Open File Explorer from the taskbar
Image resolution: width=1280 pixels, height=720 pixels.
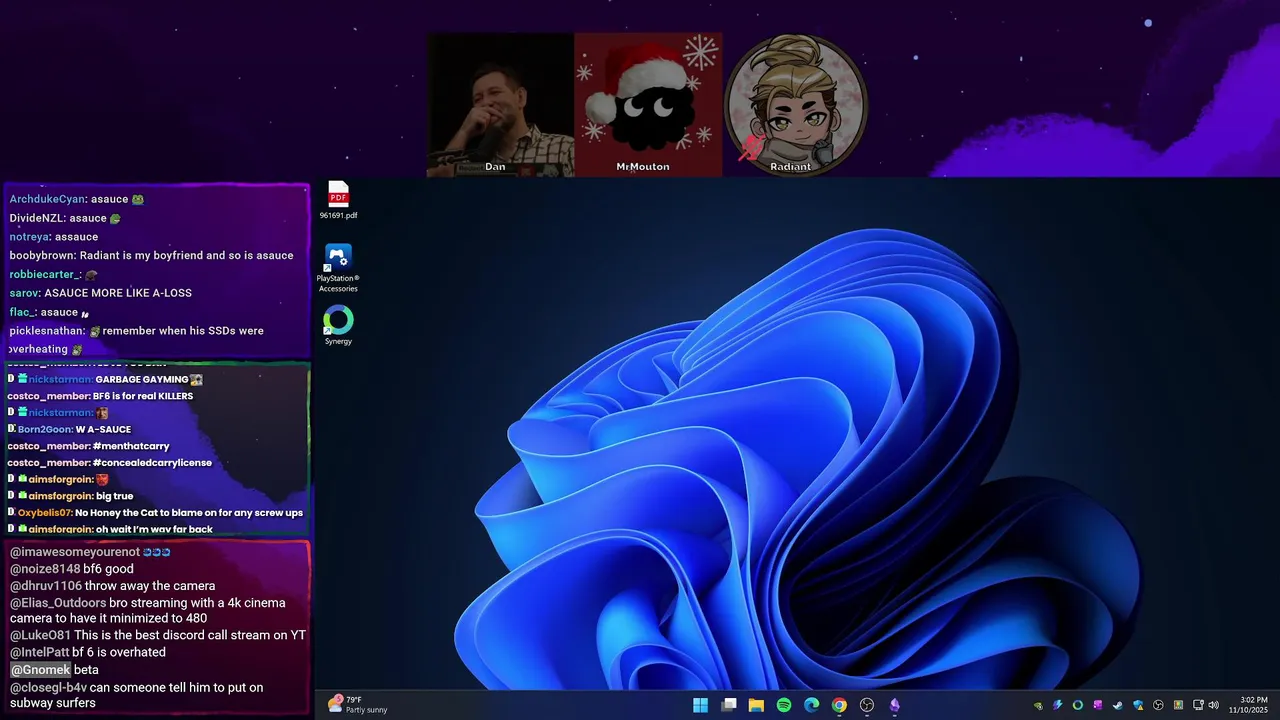[756, 705]
